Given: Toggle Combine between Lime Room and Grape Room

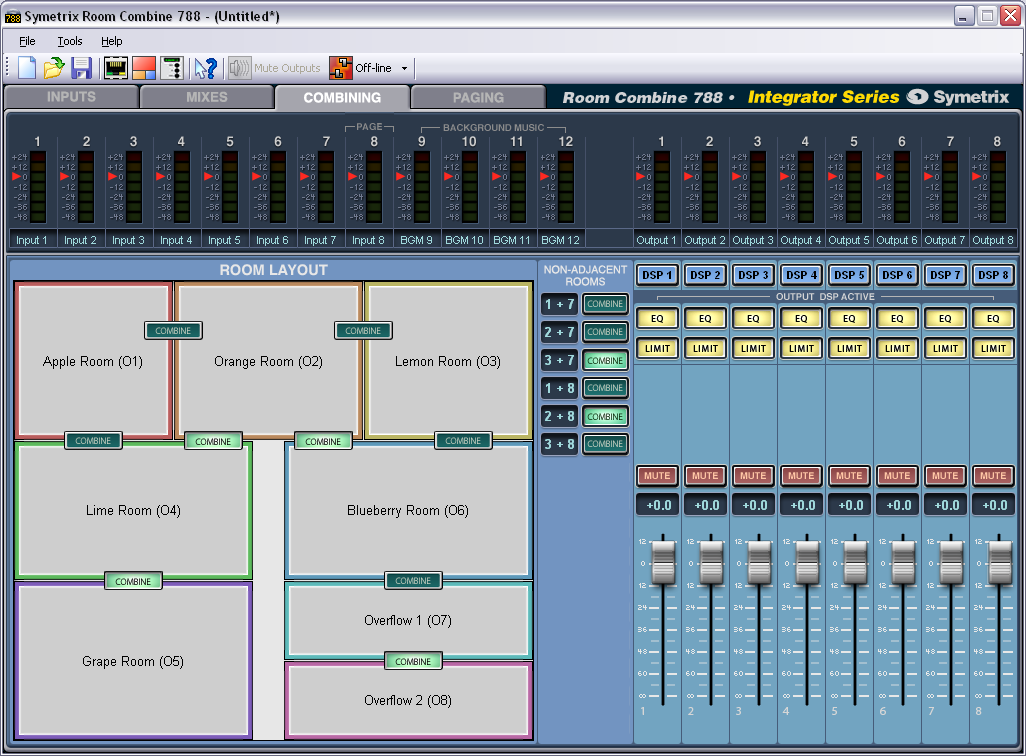Looking at the screenshot, I should [x=133, y=581].
